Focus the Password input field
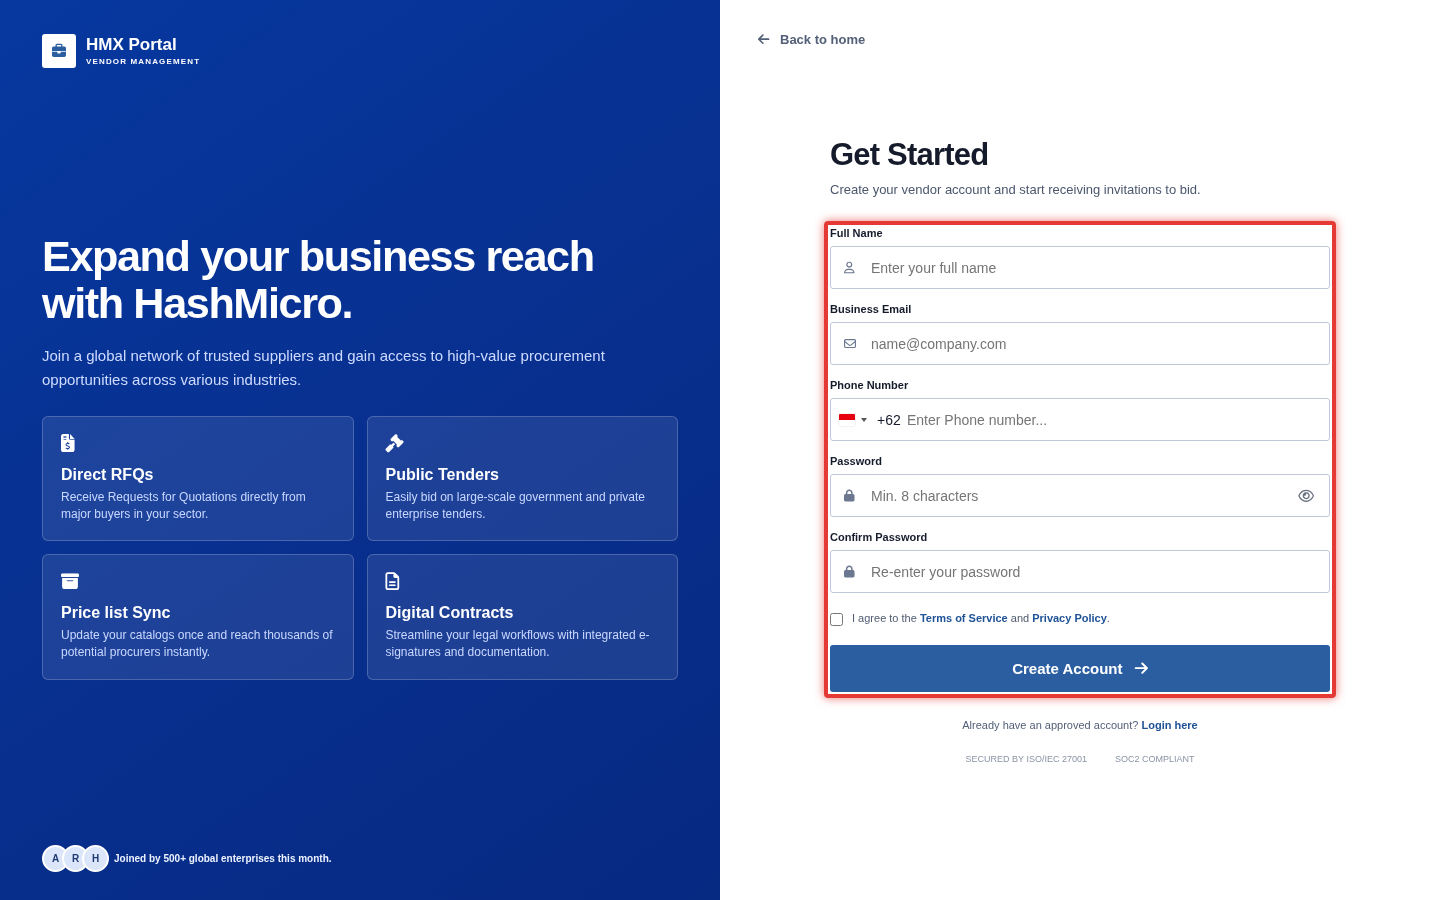The width and height of the screenshot is (1440, 900). pyautogui.click(x=1080, y=496)
